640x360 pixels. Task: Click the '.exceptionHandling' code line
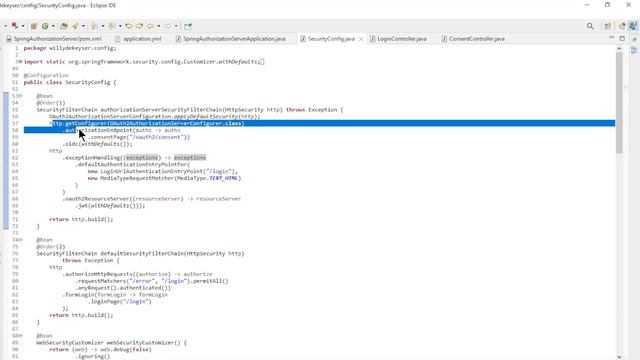point(134,158)
